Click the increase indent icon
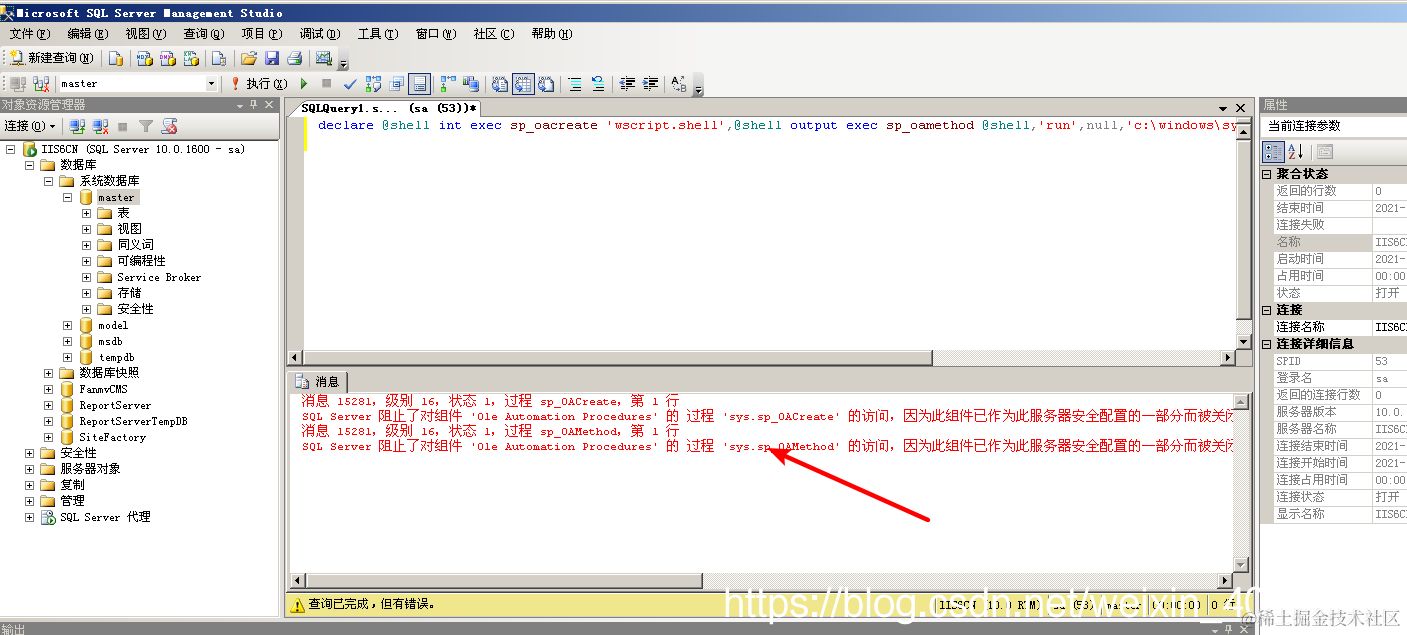Screen dimensions: 1407x635 (650, 84)
